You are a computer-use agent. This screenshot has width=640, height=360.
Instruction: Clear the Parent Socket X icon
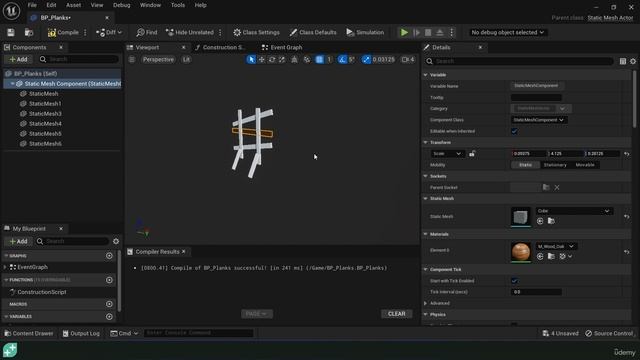(x=557, y=188)
